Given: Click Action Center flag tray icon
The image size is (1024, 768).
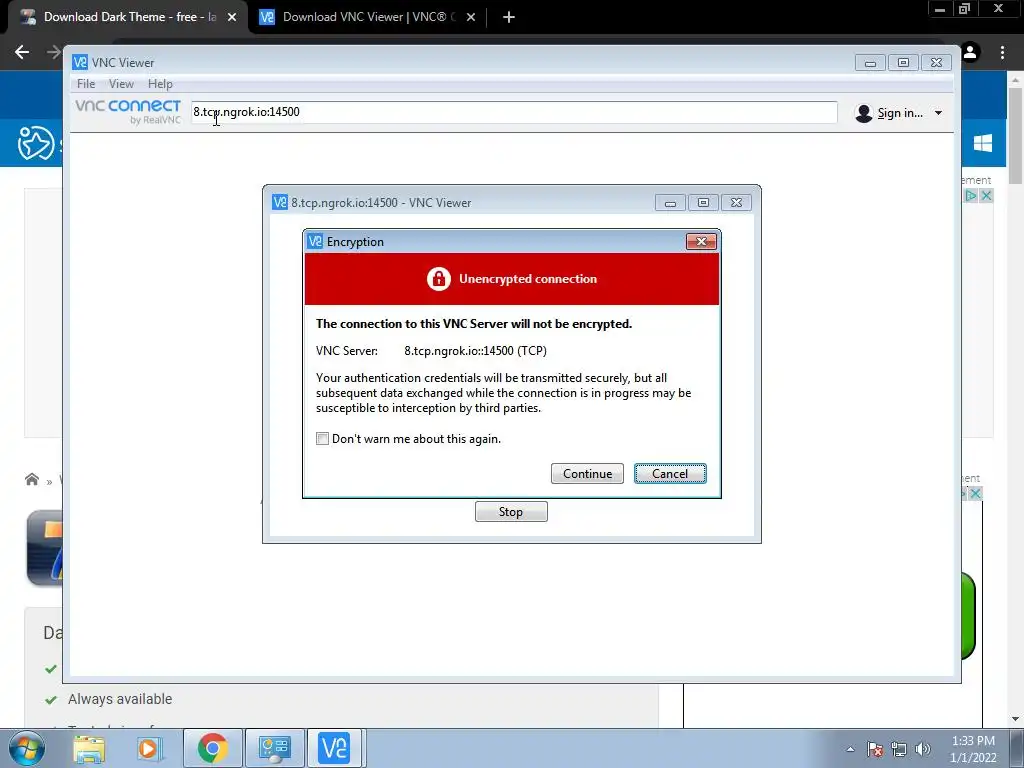Looking at the screenshot, I should (875, 749).
